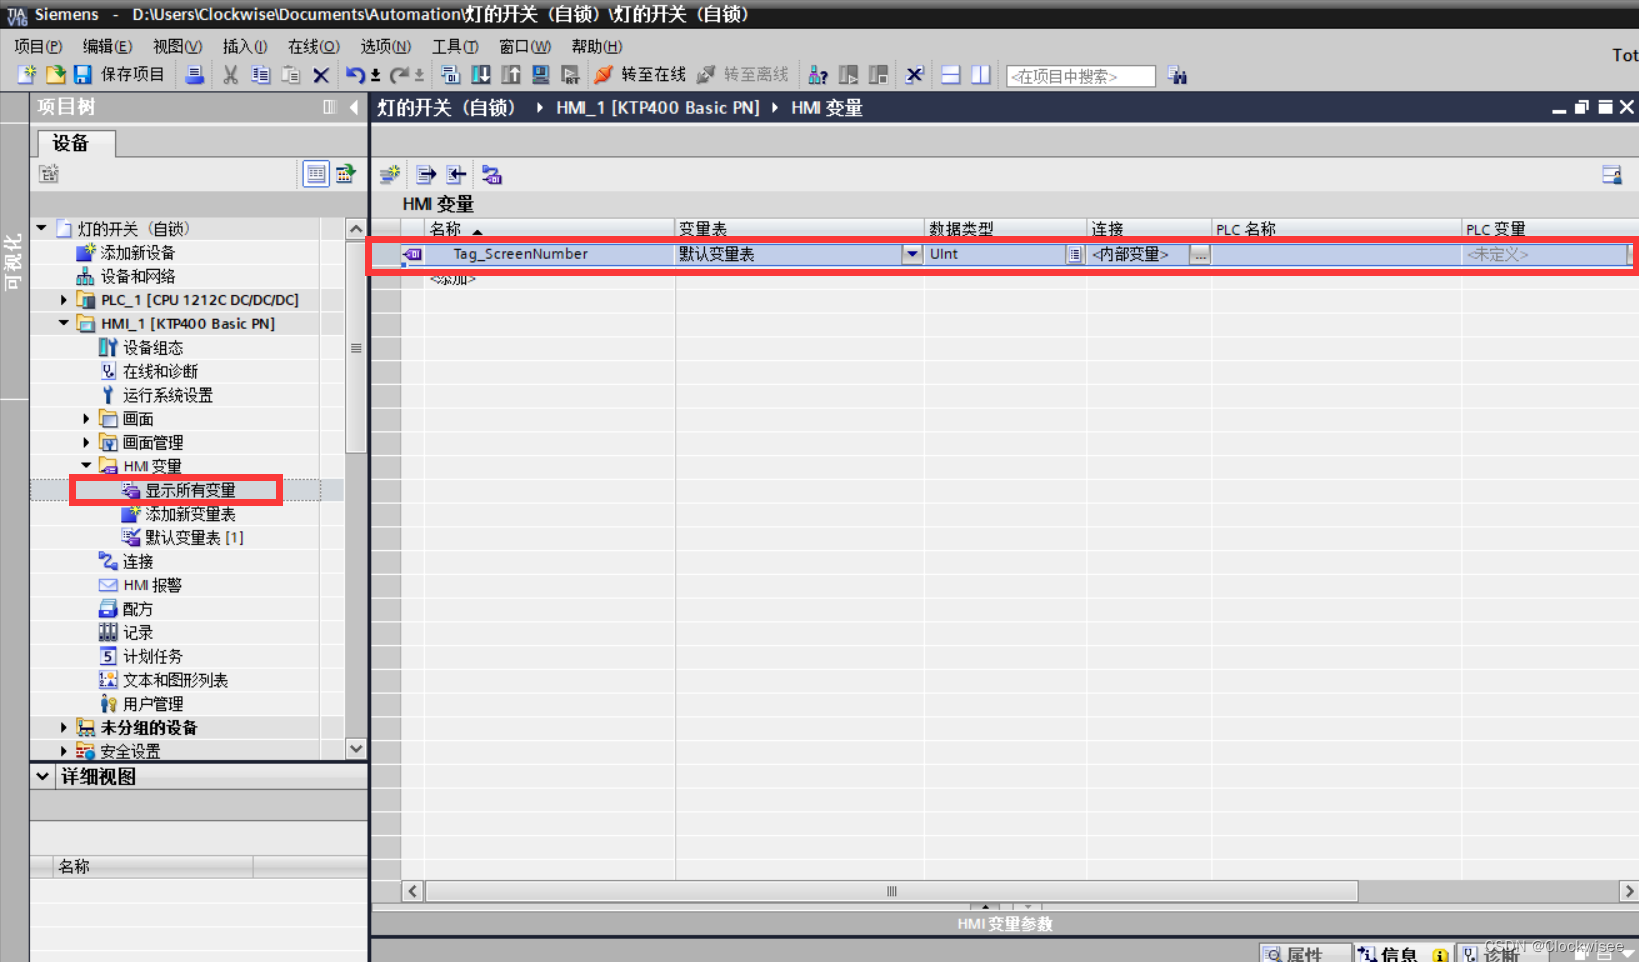Select 设备和网络 in project tree
Viewport: 1639px width, 962px height.
[x=126, y=276]
